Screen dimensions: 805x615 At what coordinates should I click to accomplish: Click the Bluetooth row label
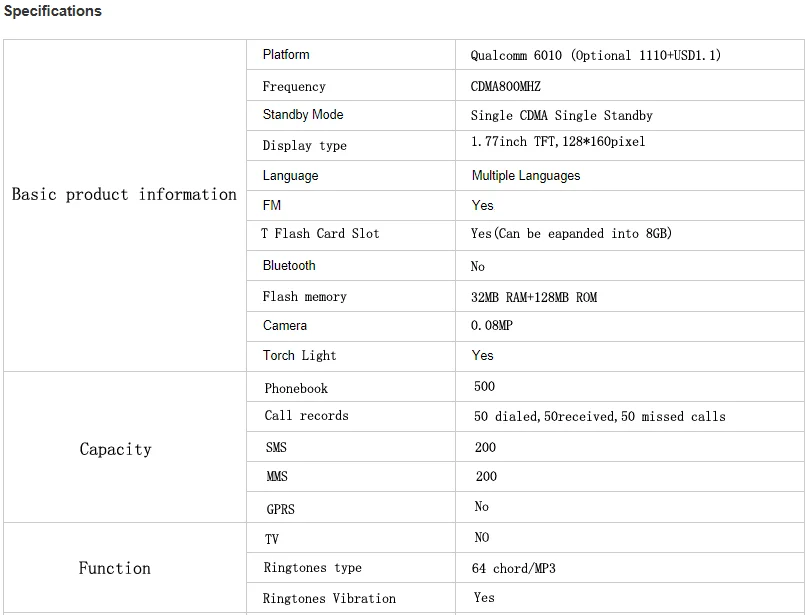click(x=289, y=266)
